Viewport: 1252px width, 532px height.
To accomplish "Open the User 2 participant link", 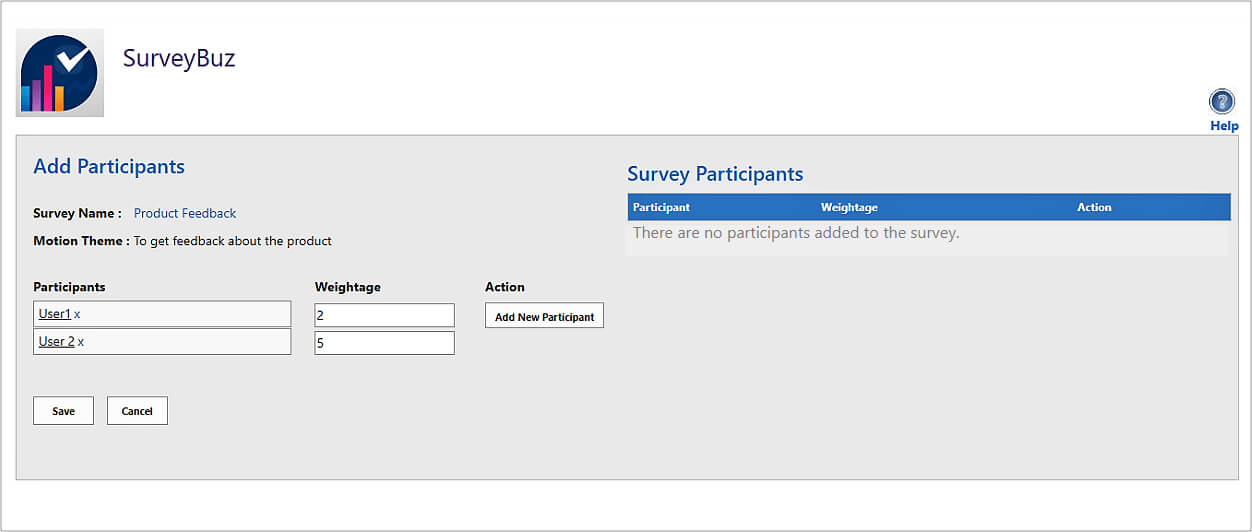I will point(56,342).
